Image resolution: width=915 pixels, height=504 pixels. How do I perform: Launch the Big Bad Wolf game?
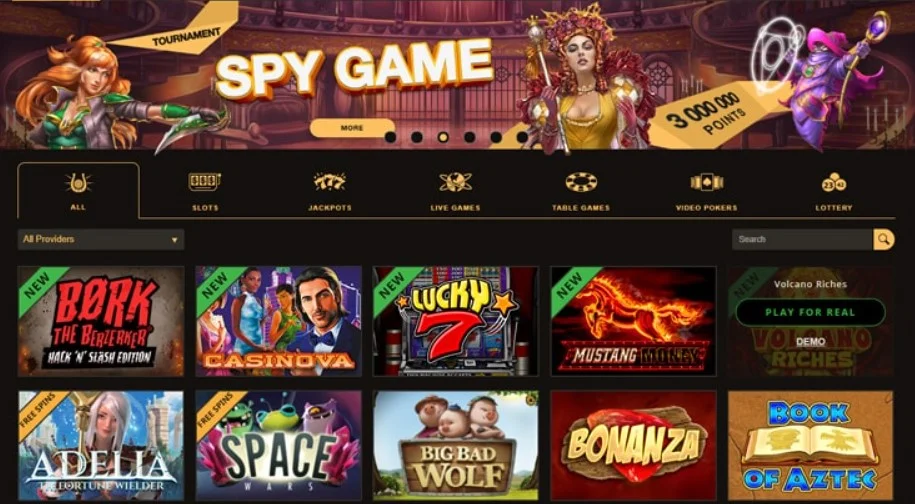[456, 445]
